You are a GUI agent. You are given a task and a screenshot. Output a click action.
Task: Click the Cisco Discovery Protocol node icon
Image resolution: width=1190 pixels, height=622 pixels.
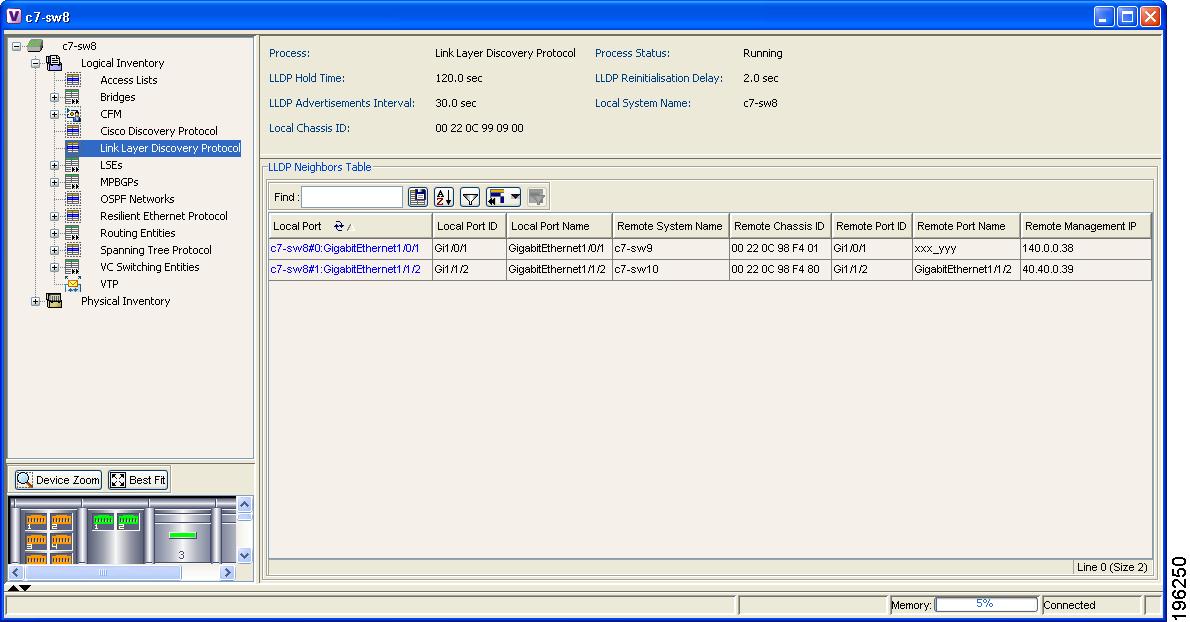click(73, 130)
